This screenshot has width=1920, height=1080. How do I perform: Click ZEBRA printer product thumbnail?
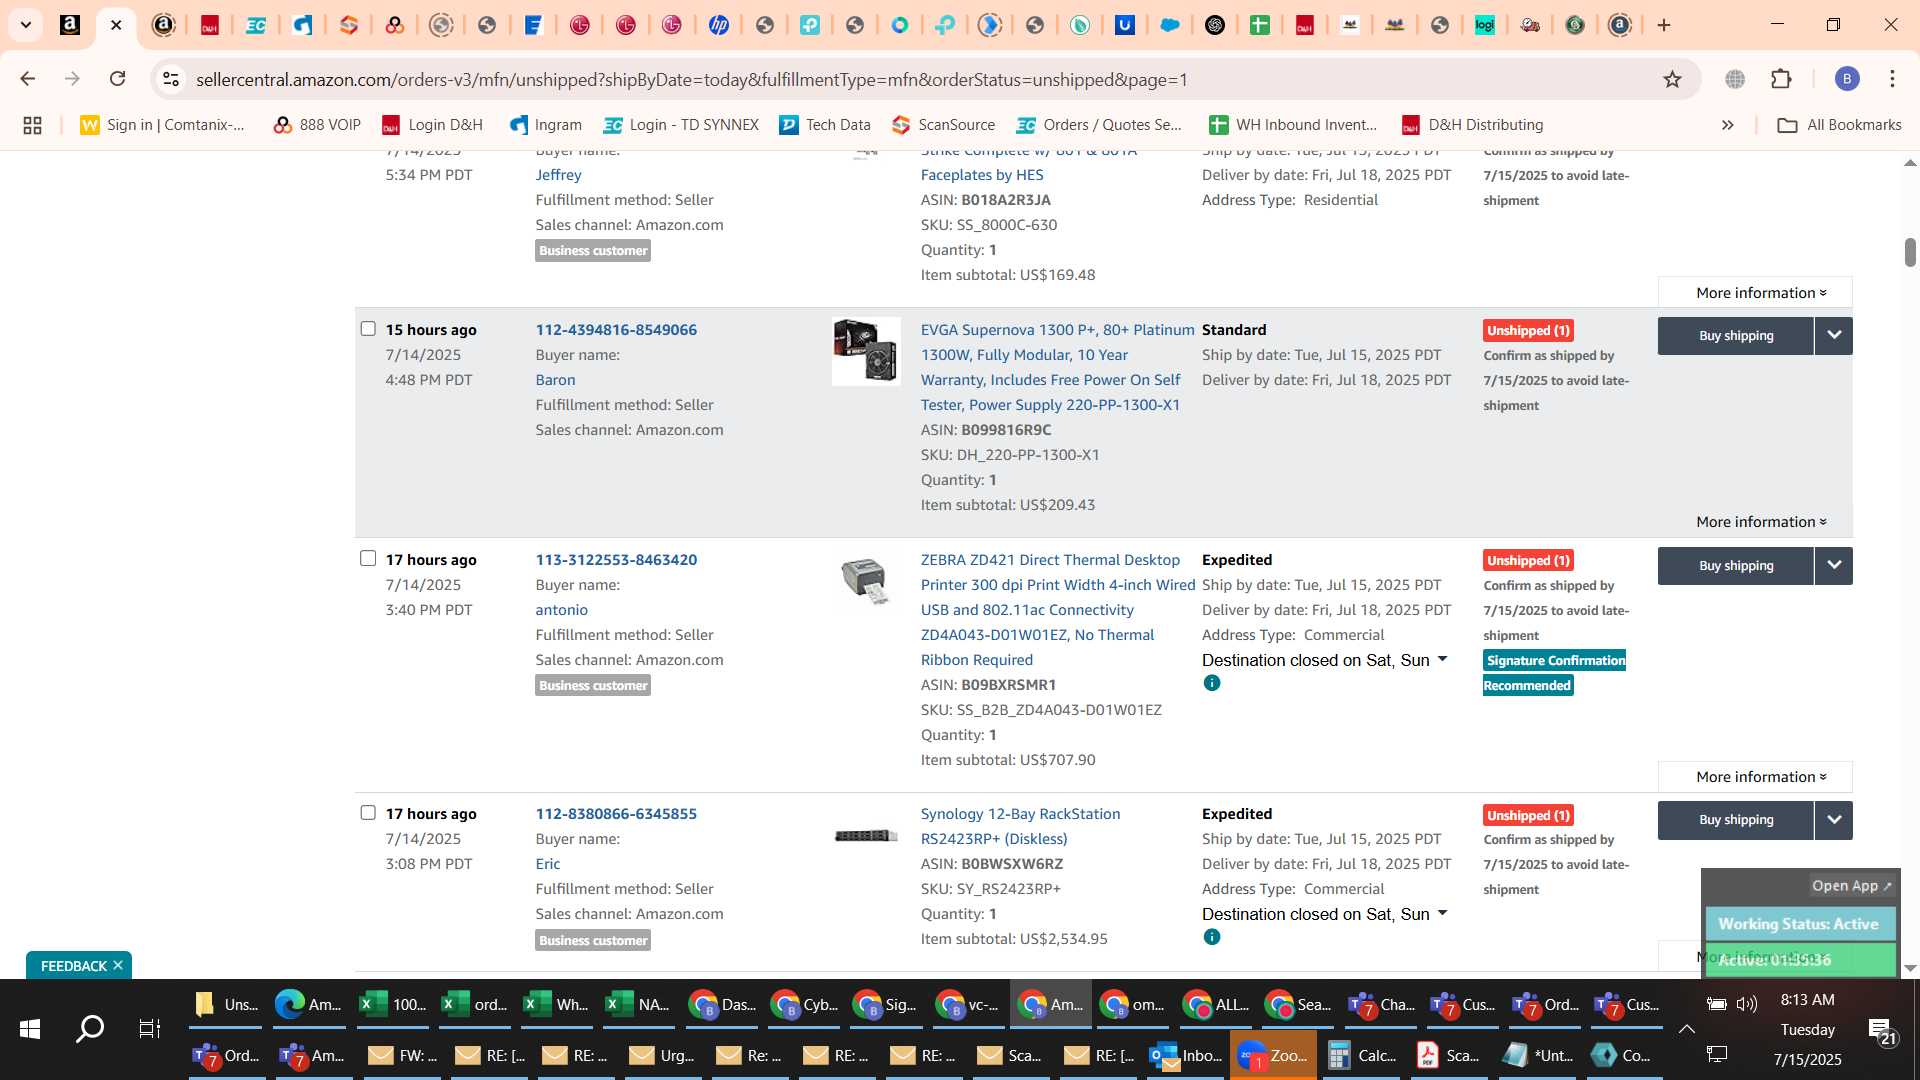pyautogui.click(x=866, y=580)
